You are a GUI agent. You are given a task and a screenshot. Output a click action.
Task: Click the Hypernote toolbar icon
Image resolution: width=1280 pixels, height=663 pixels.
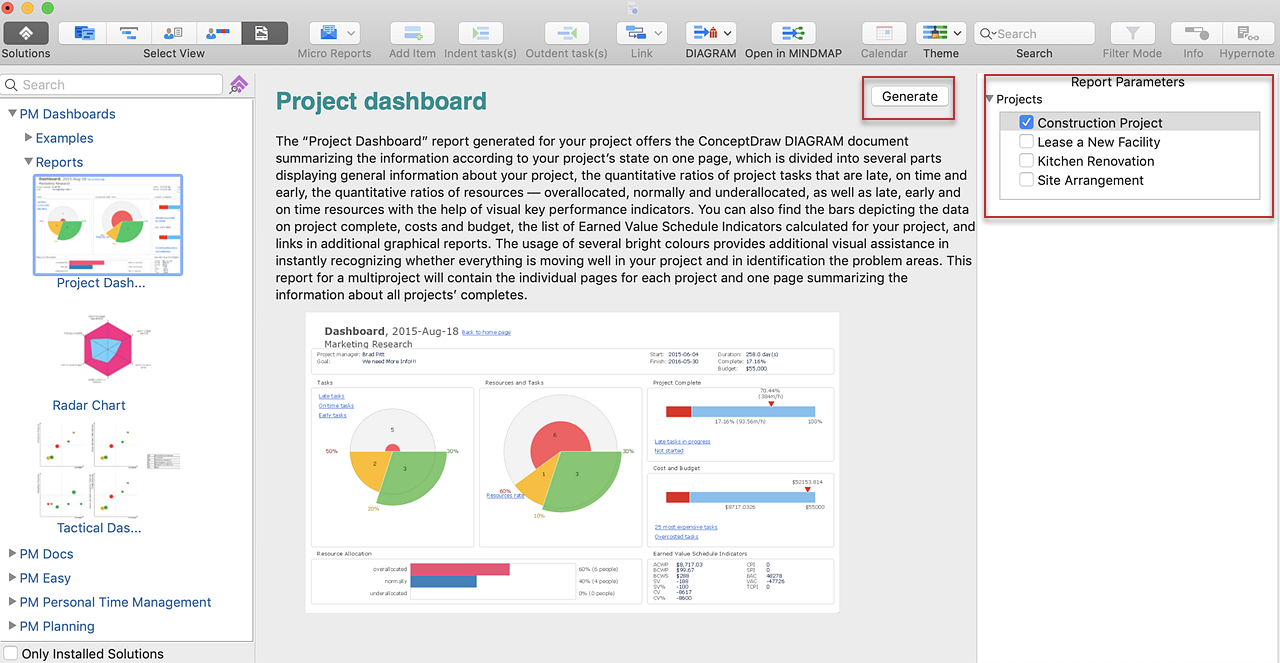coord(1248,33)
